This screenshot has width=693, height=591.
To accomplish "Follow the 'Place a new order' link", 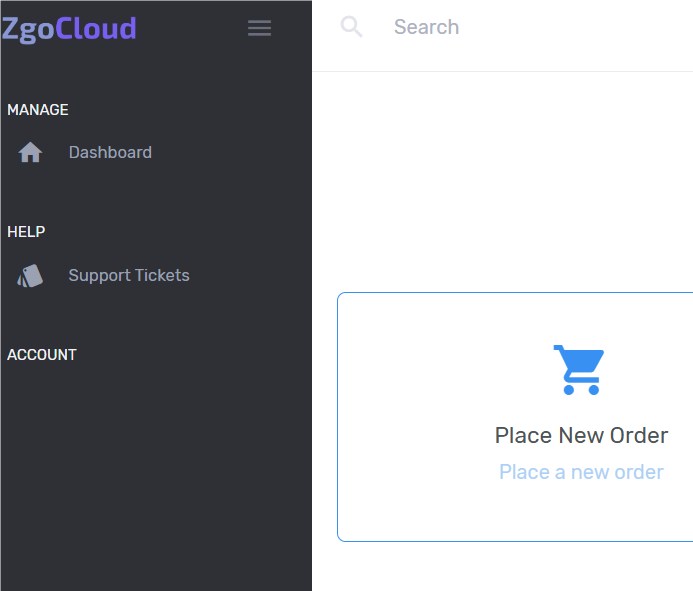I will 581,472.
